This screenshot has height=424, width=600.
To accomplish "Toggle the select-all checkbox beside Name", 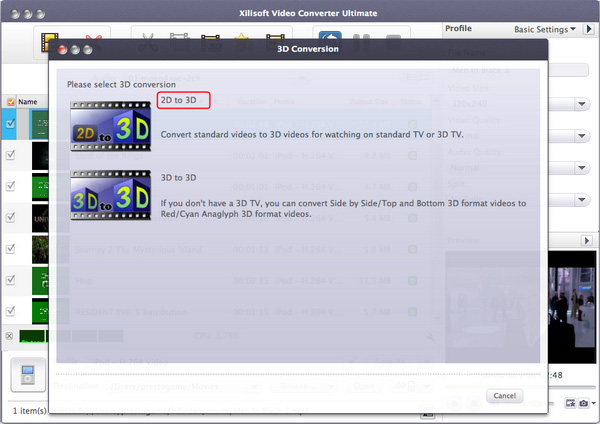I will tap(10, 101).
